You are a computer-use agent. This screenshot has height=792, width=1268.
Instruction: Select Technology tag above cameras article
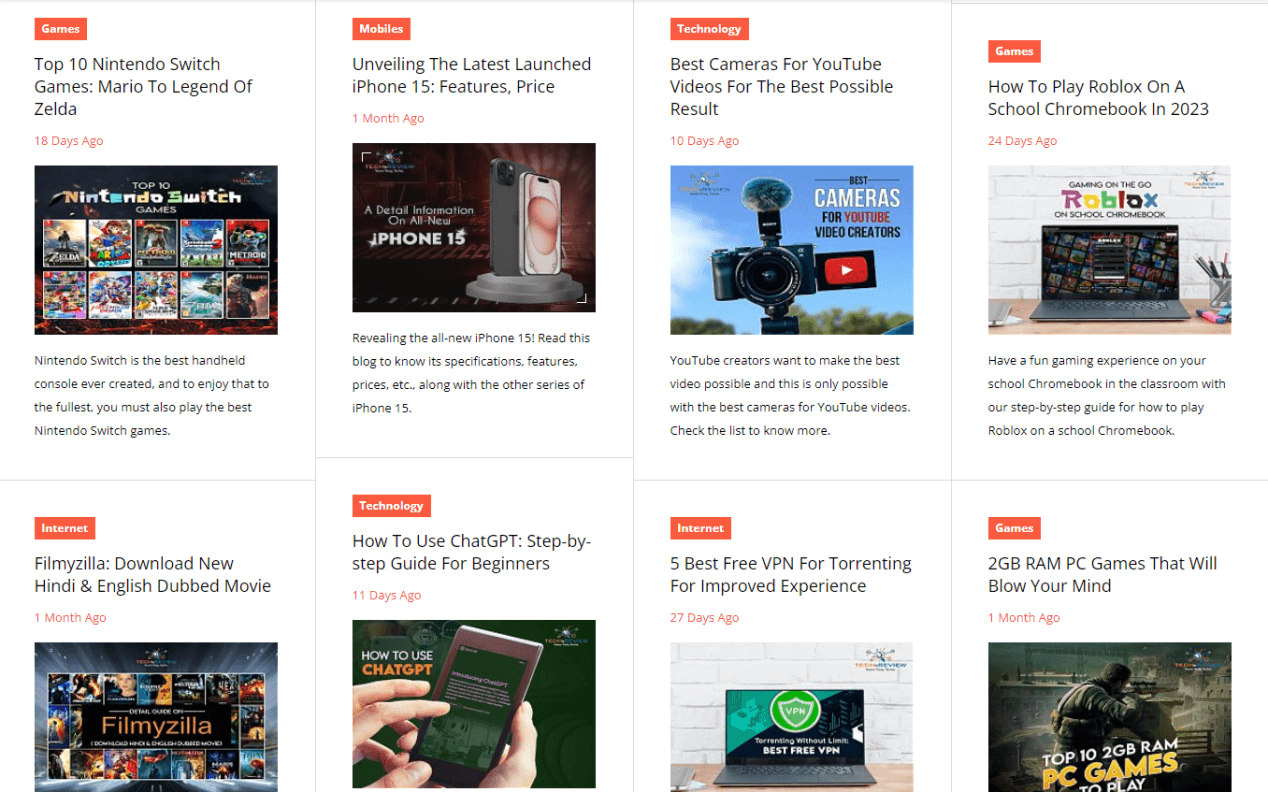point(709,29)
